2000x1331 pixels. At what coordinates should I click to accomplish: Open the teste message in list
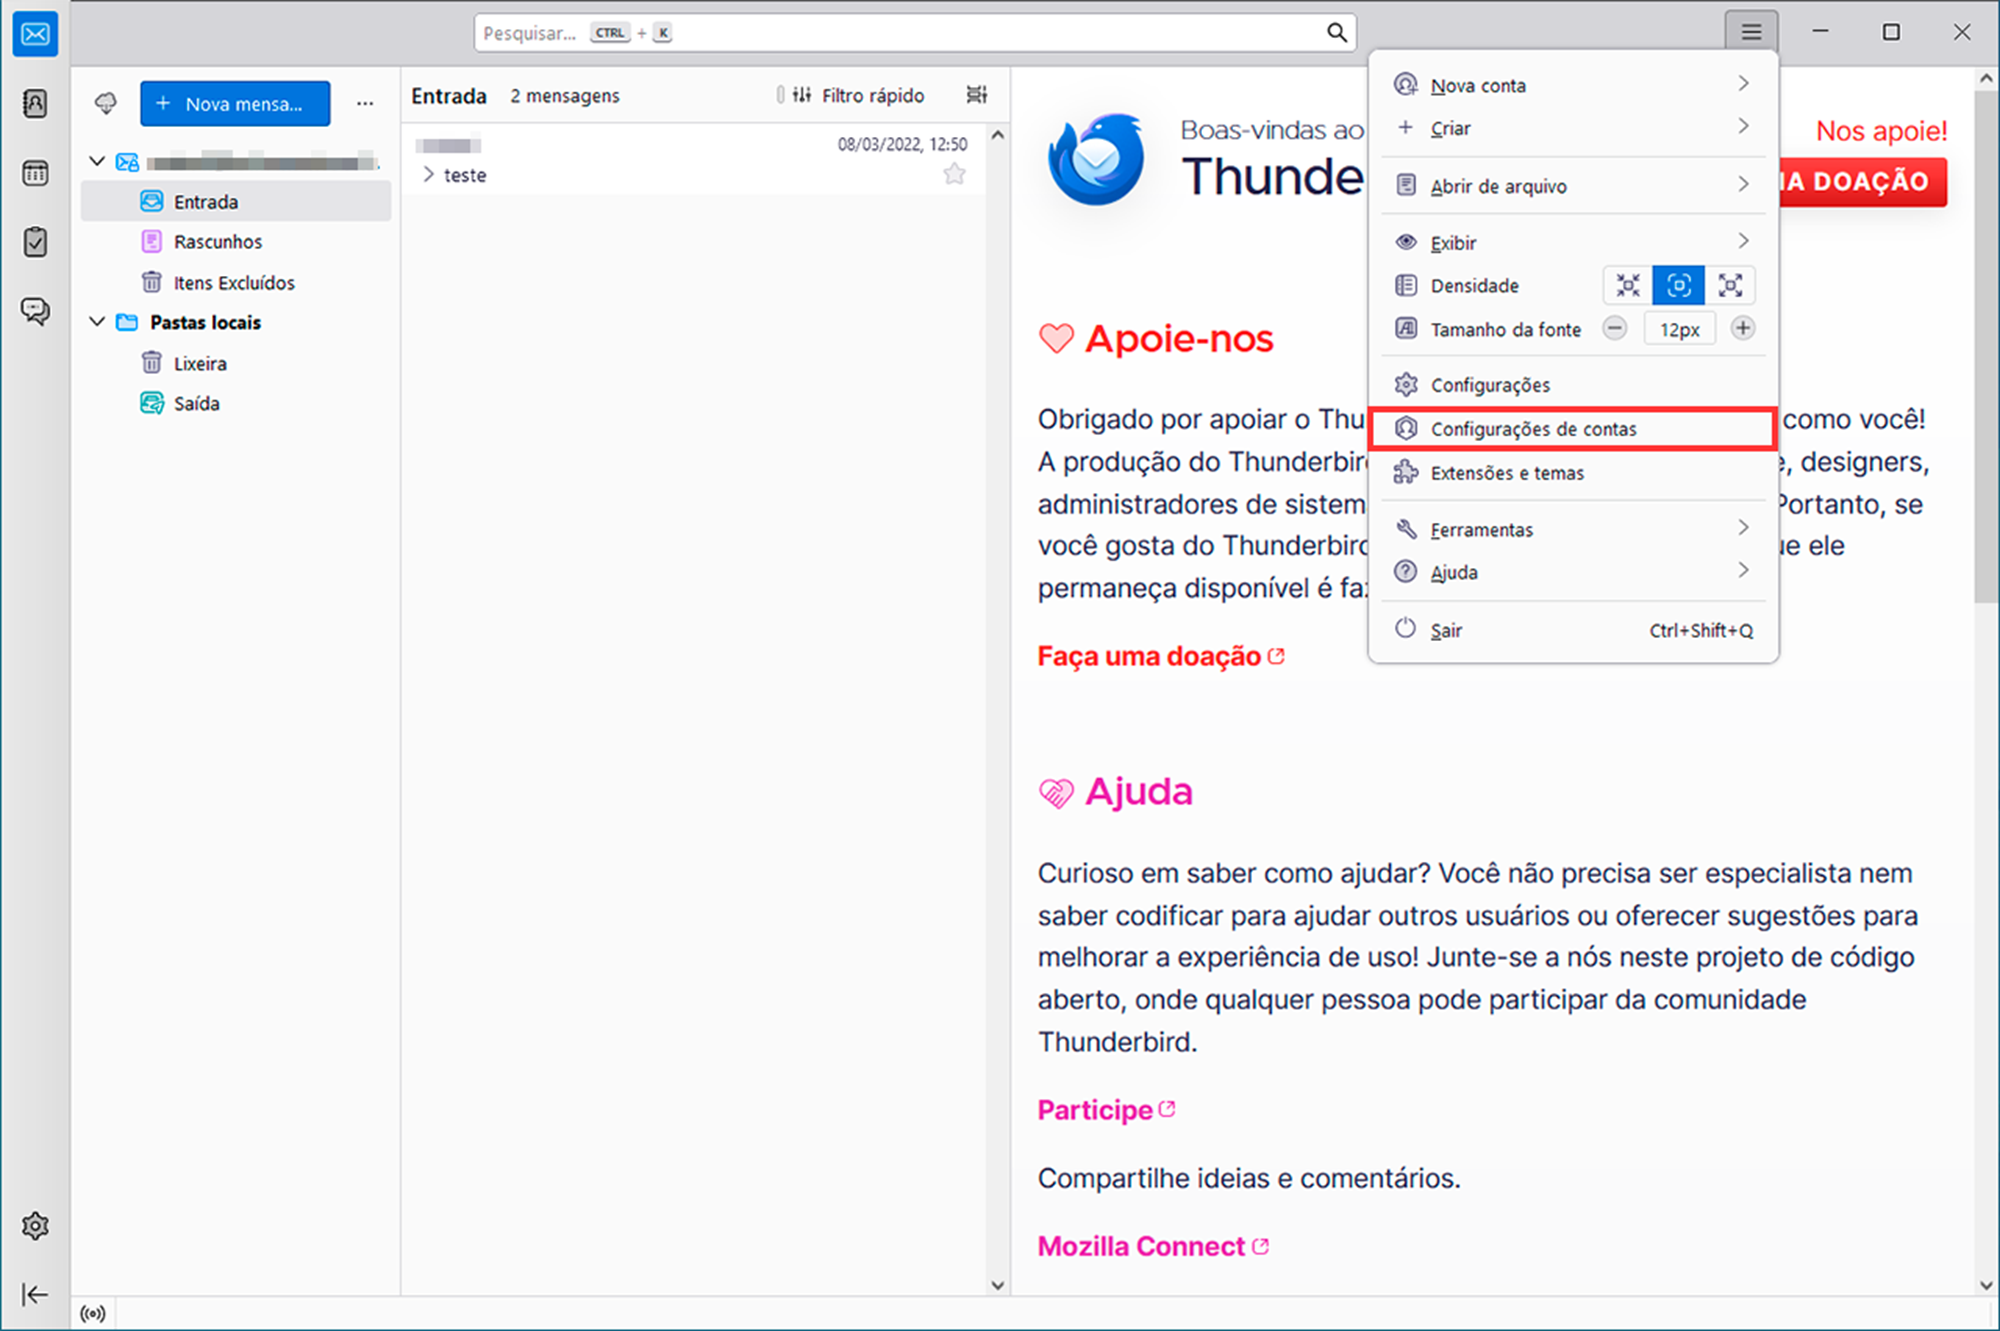coord(694,160)
